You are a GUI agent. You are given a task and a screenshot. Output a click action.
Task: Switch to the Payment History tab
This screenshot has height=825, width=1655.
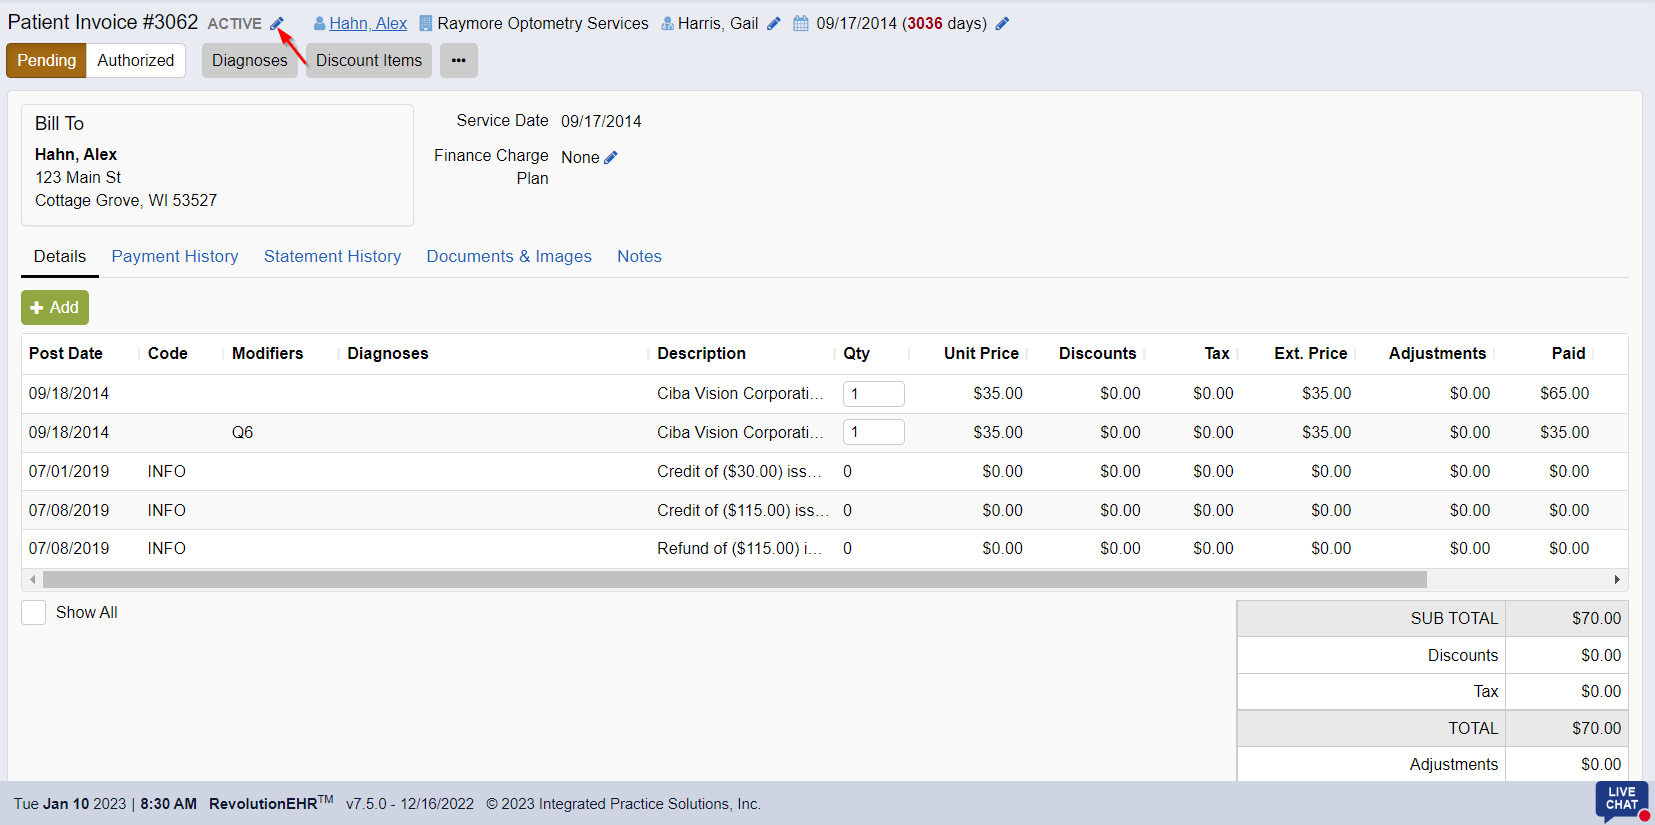[x=175, y=257]
